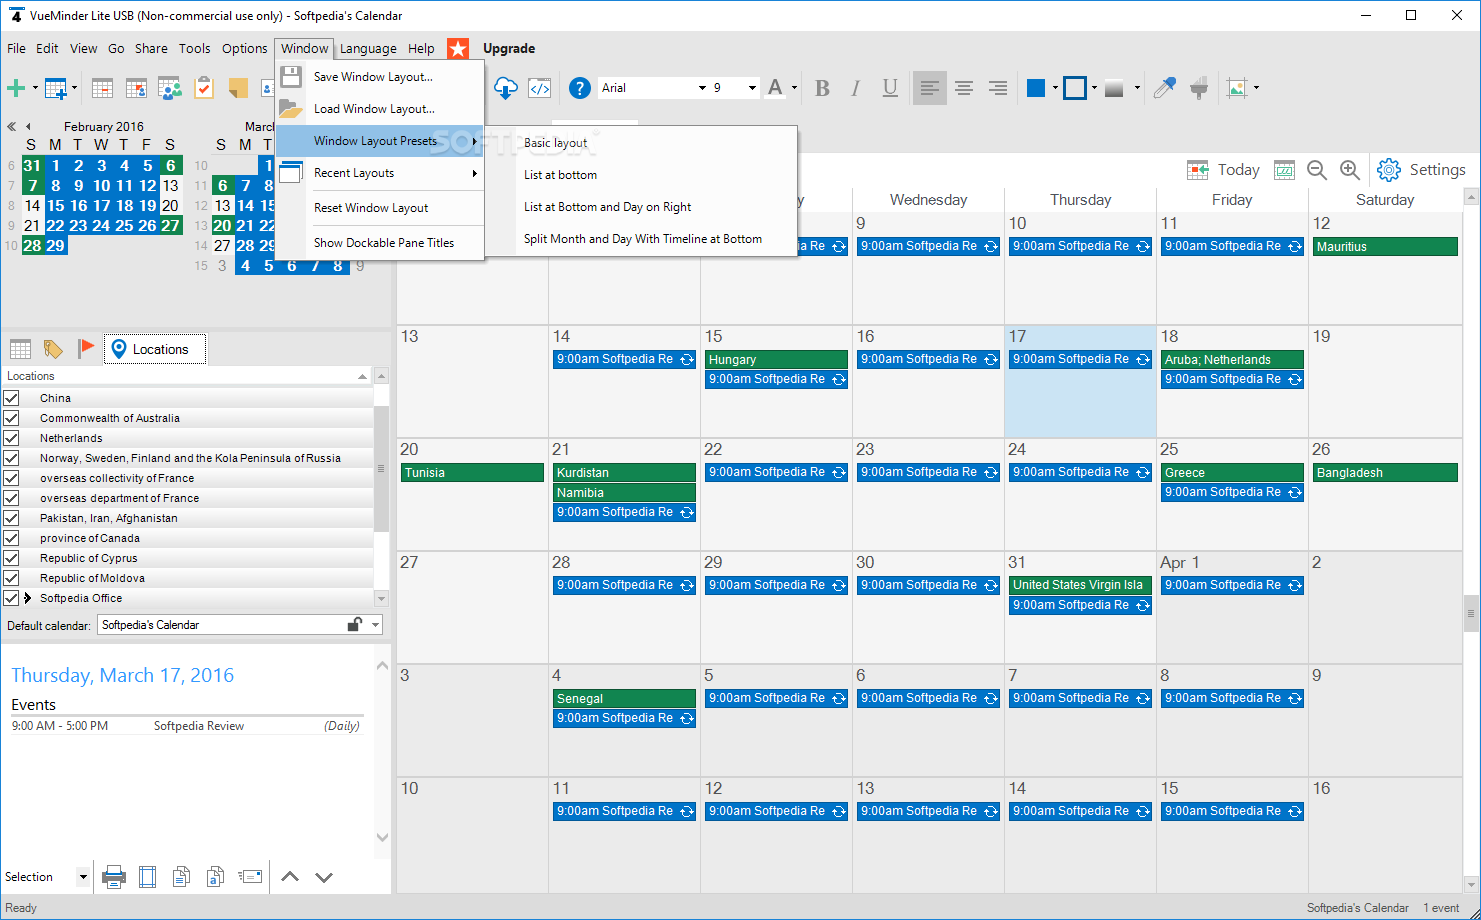Image resolution: width=1481 pixels, height=920 pixels.
Task: Click the email envelope icon in details pane
Action: pos(250,877)
